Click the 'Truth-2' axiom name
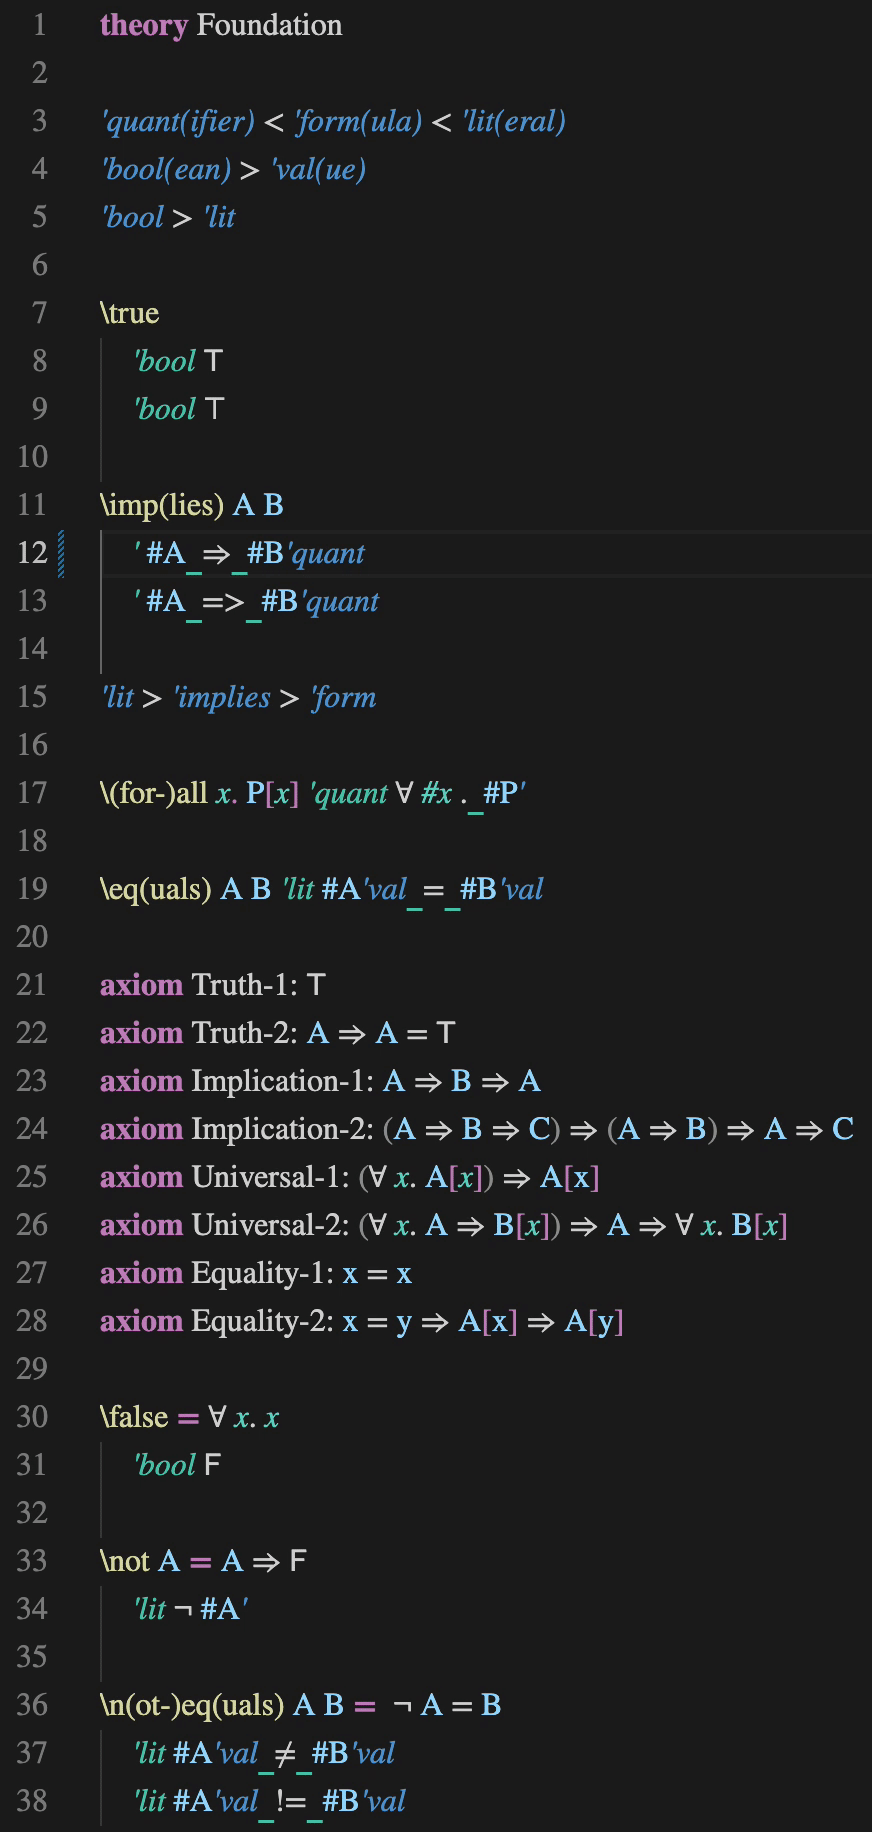The height and width of the screenshot is (1832, 872). tap(244, 1033)
